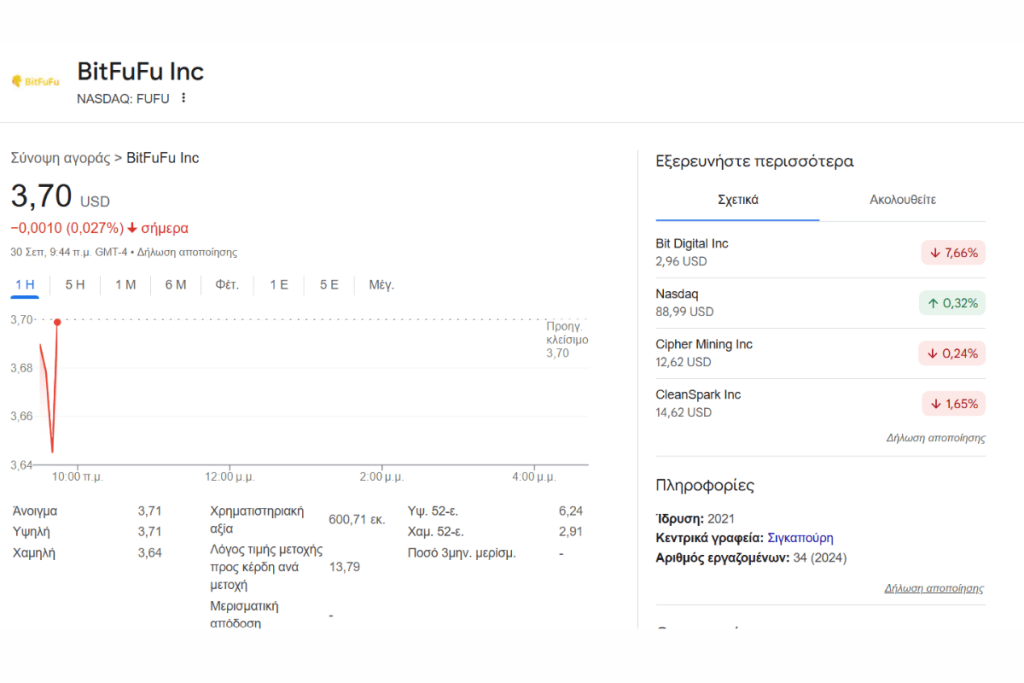Click the Υψ. 52-ε. value 6,24

tap(571, 511)
